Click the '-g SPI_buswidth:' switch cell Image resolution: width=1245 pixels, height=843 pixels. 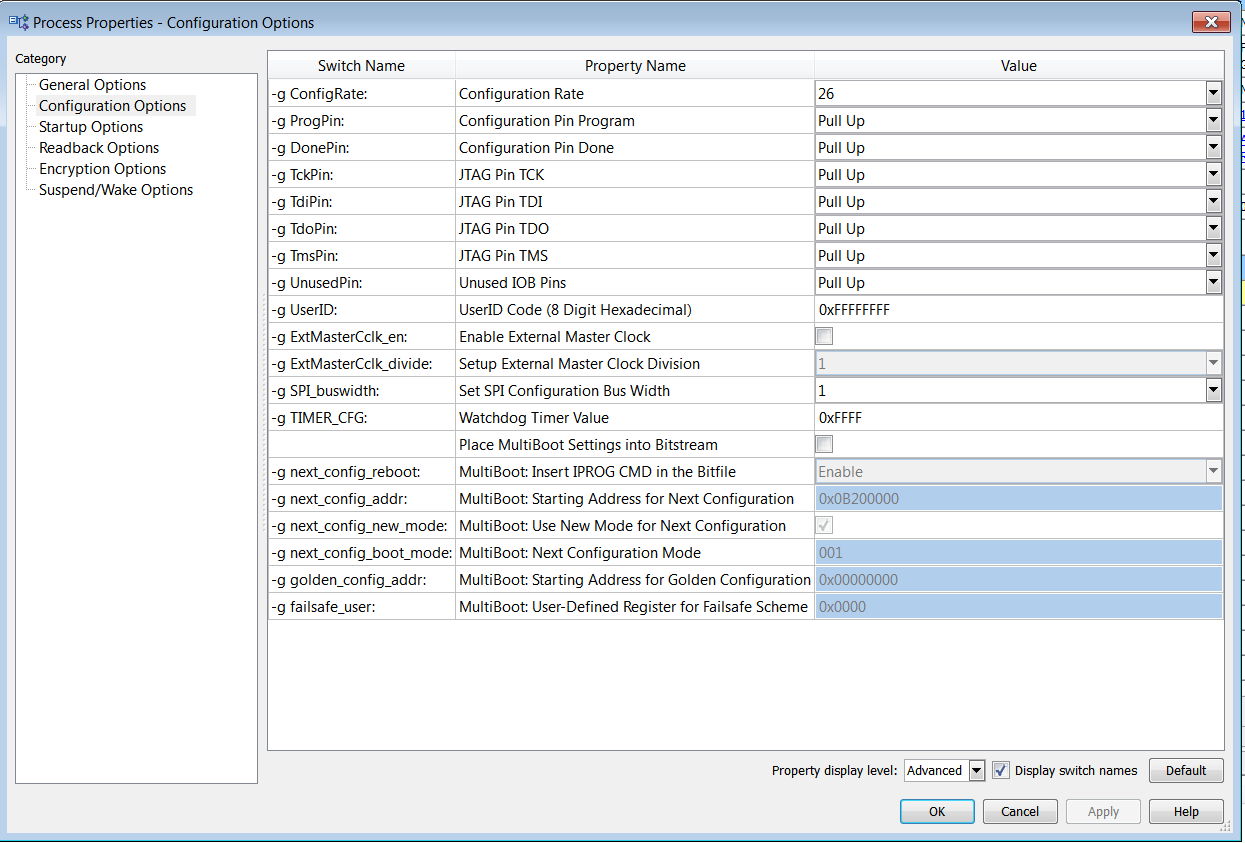[x=361, y=390]
